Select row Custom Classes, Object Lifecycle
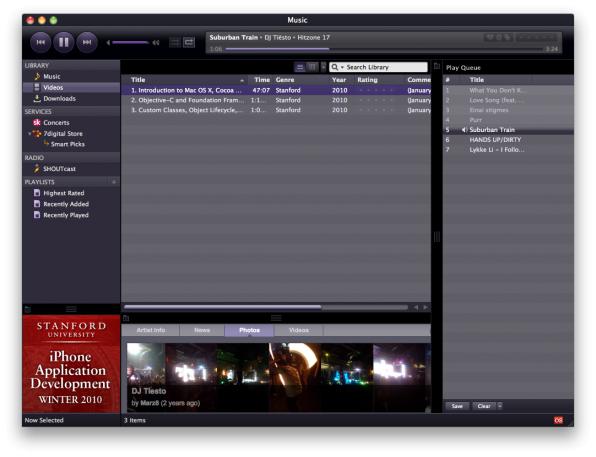This screenshot has height=457, width=596. tap(276, 110)
